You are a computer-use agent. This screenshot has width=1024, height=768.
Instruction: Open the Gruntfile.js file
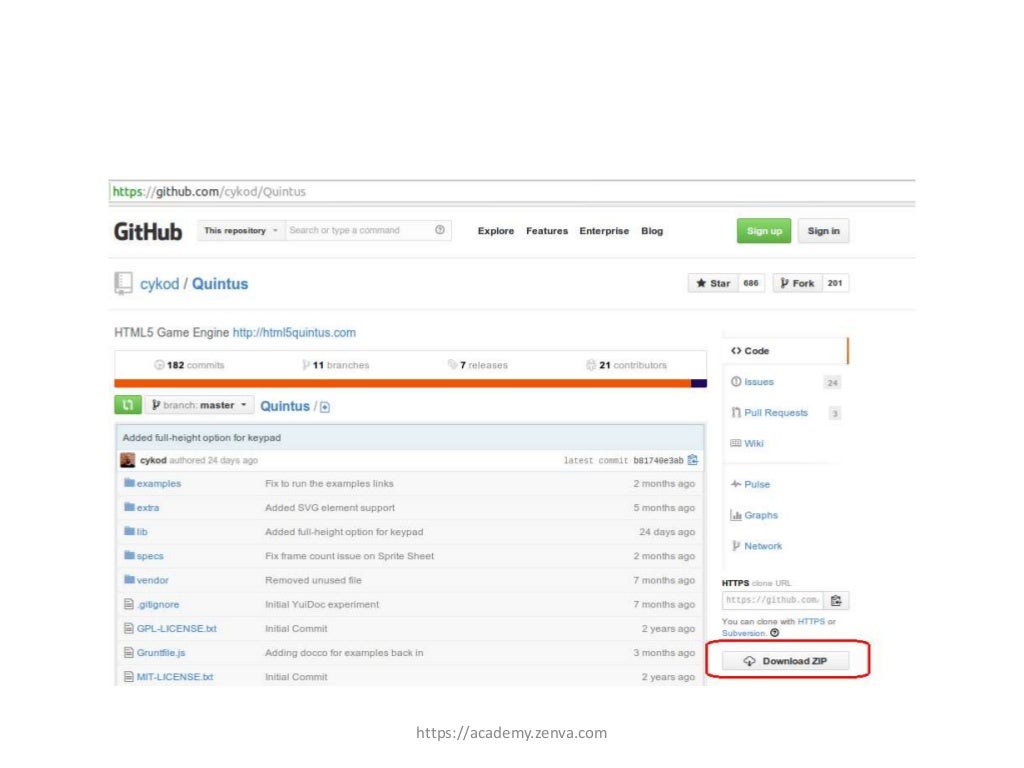coord(161,652)
